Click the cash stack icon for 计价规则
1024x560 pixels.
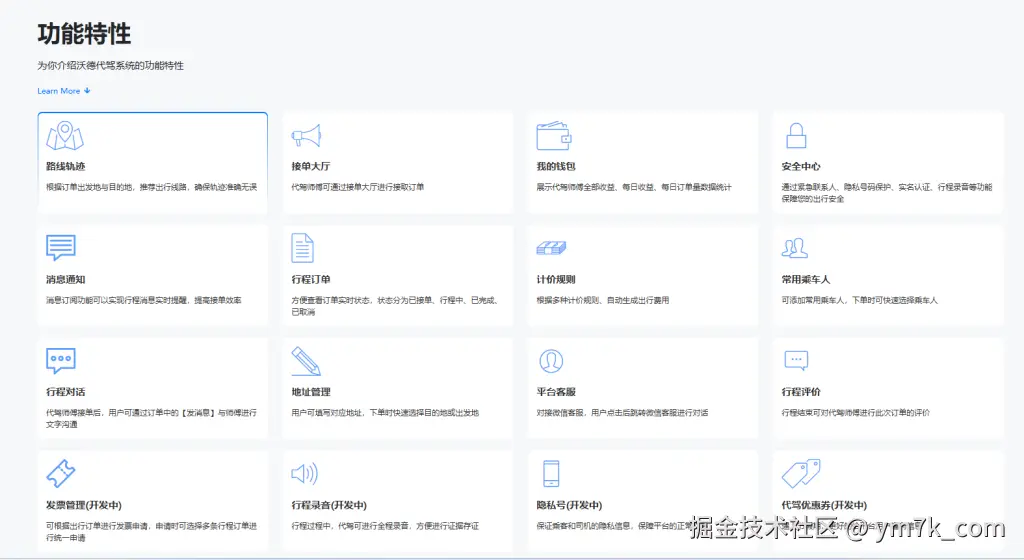coord(551,248)
